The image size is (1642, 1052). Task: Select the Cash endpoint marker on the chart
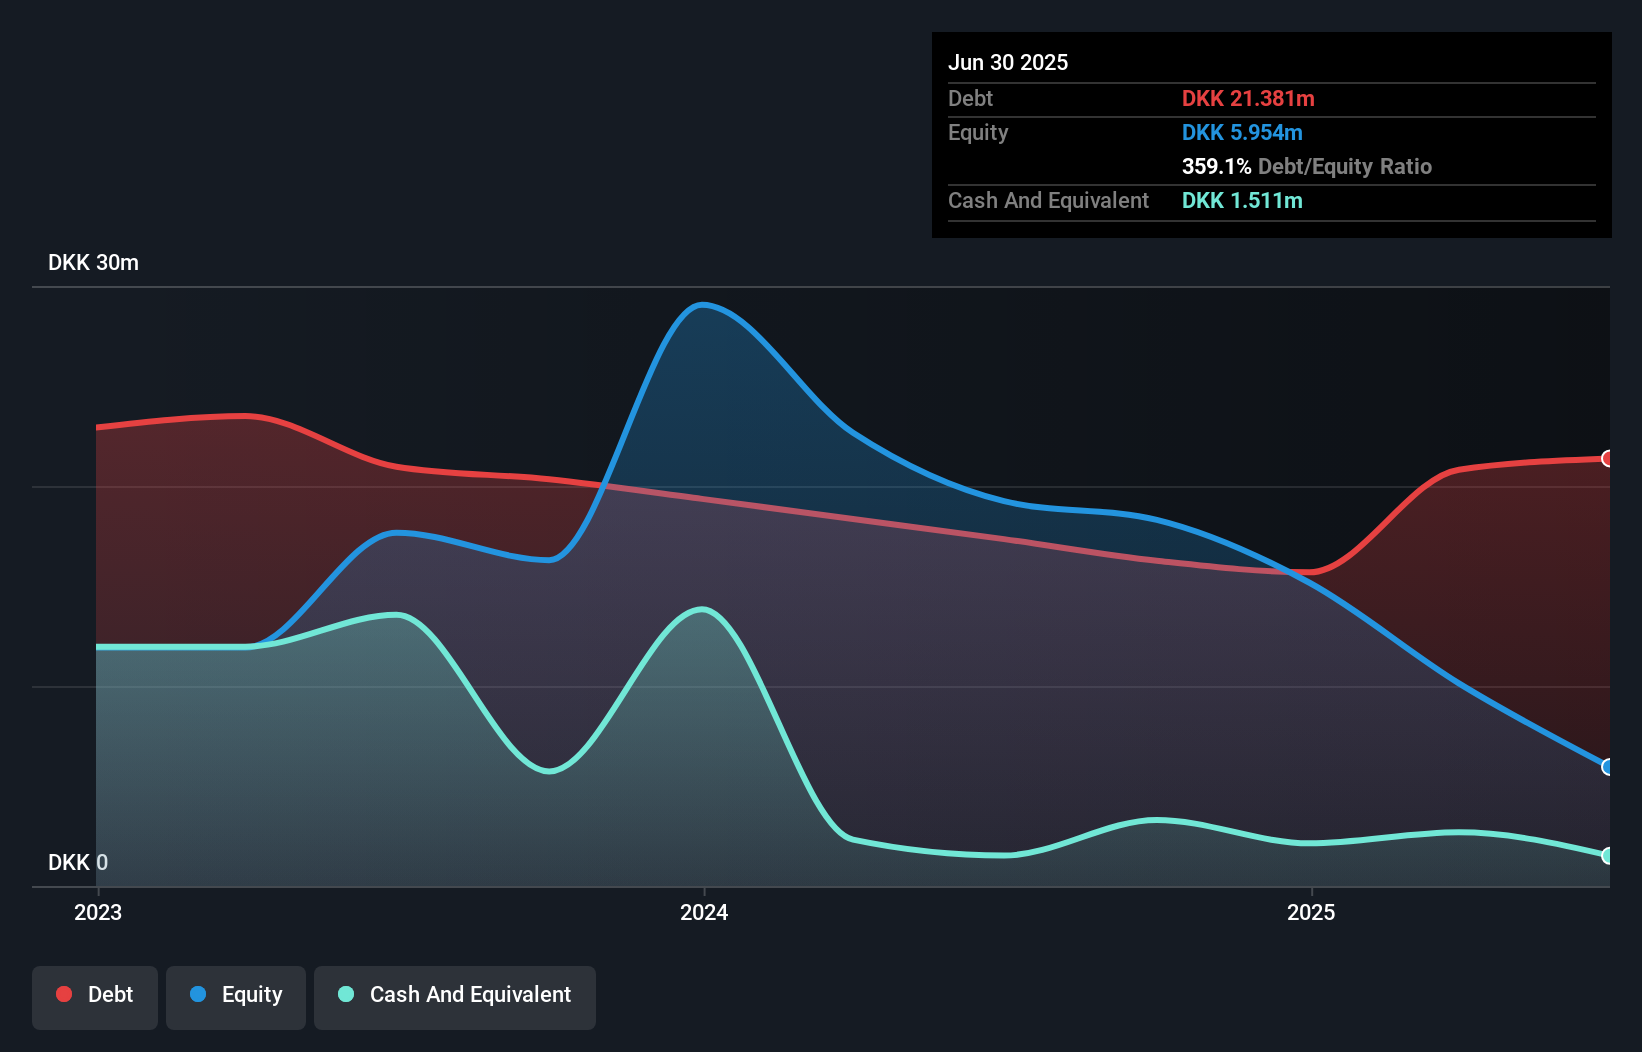1605,857
